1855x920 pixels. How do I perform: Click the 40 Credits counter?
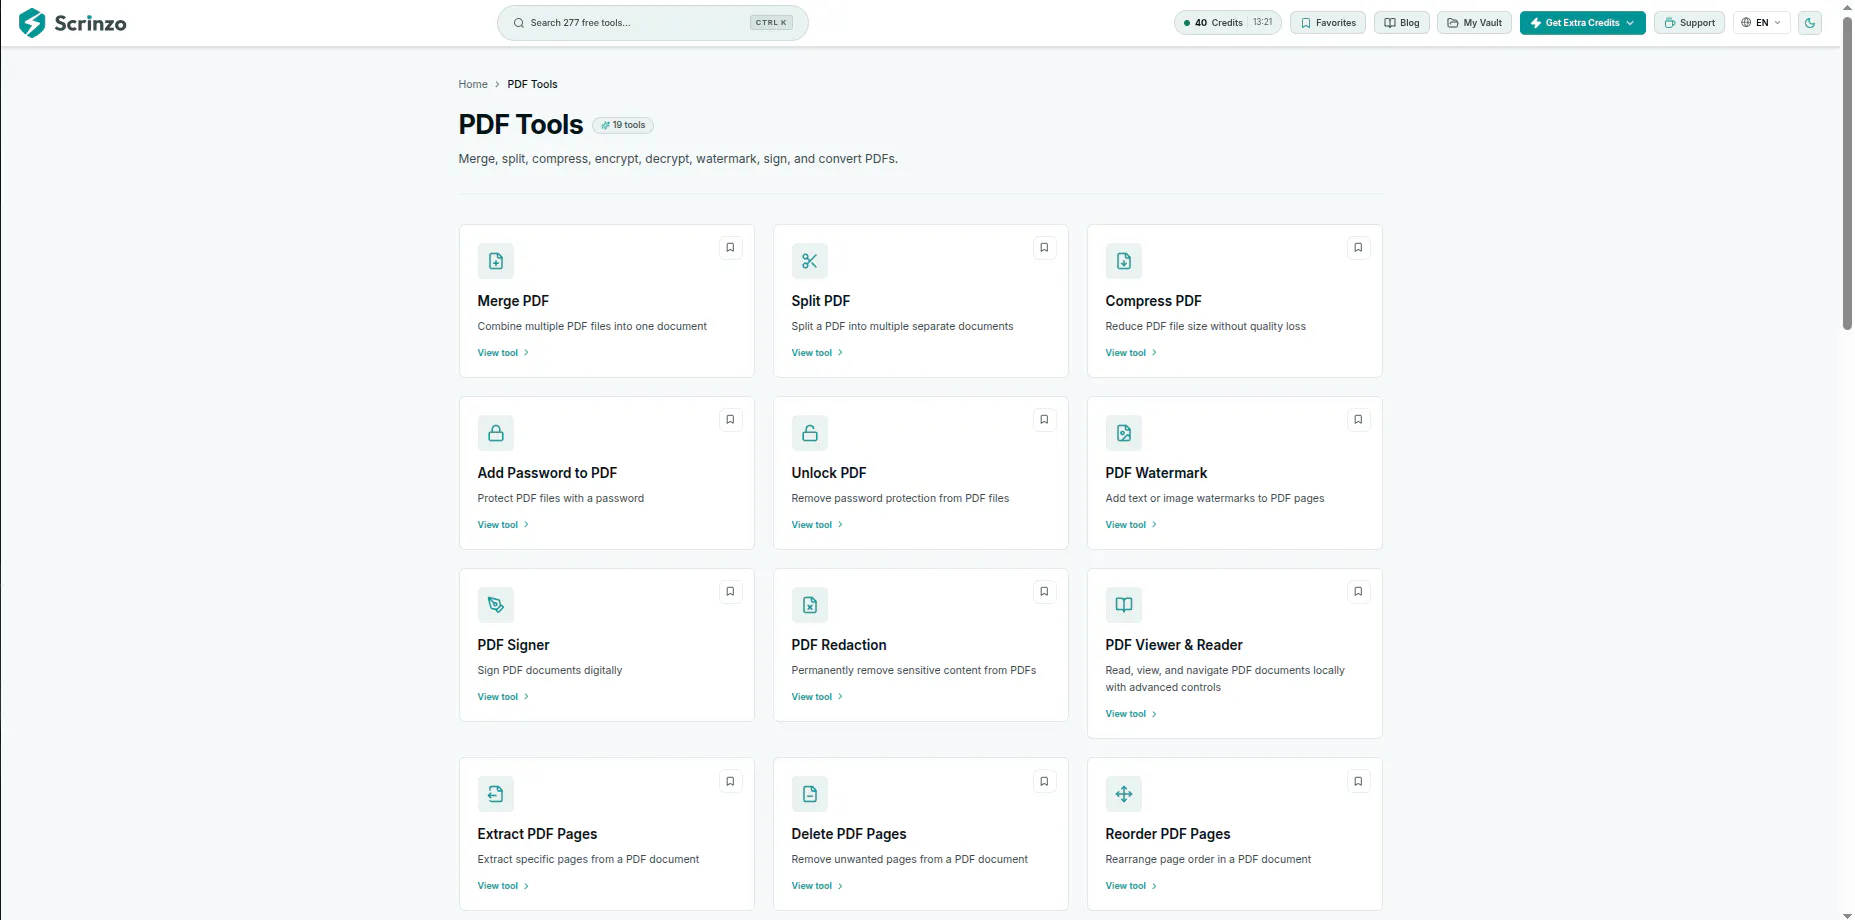point(1227,23)
